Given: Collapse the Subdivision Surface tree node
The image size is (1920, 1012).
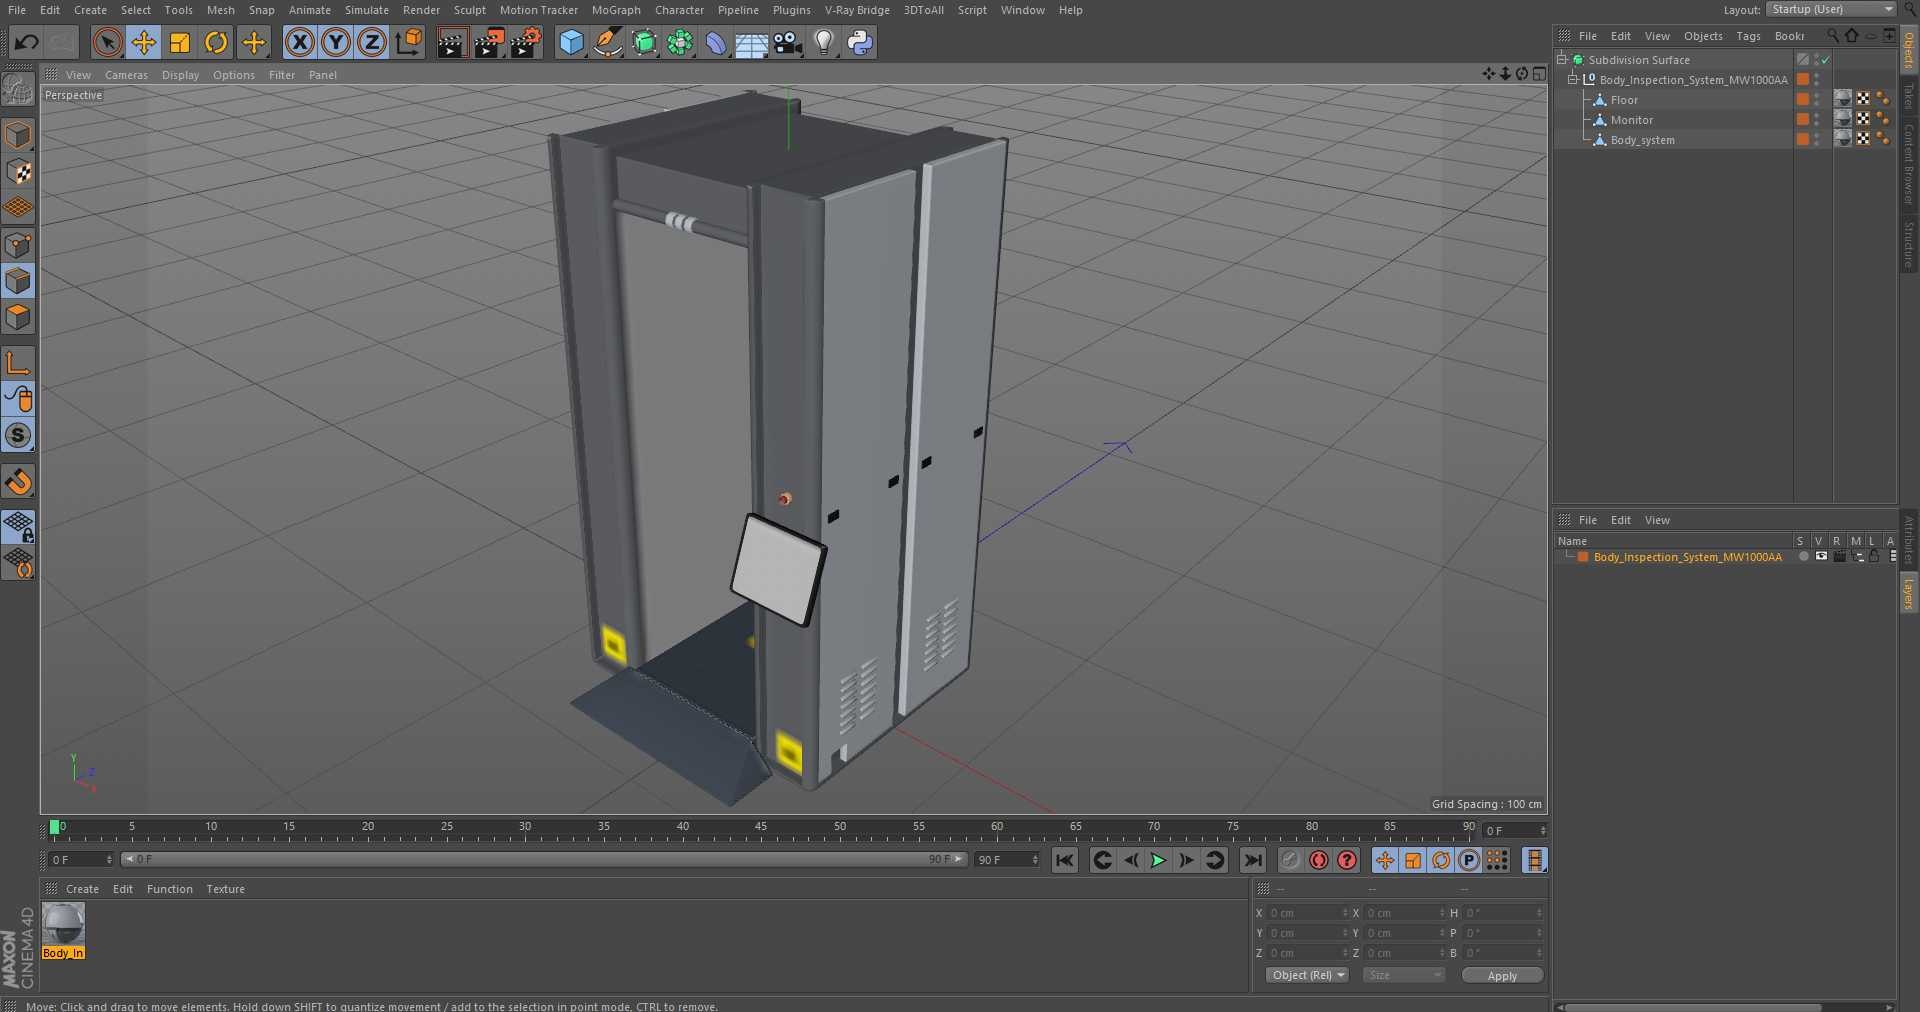Looking at the screenshot, I should 1562,60.
